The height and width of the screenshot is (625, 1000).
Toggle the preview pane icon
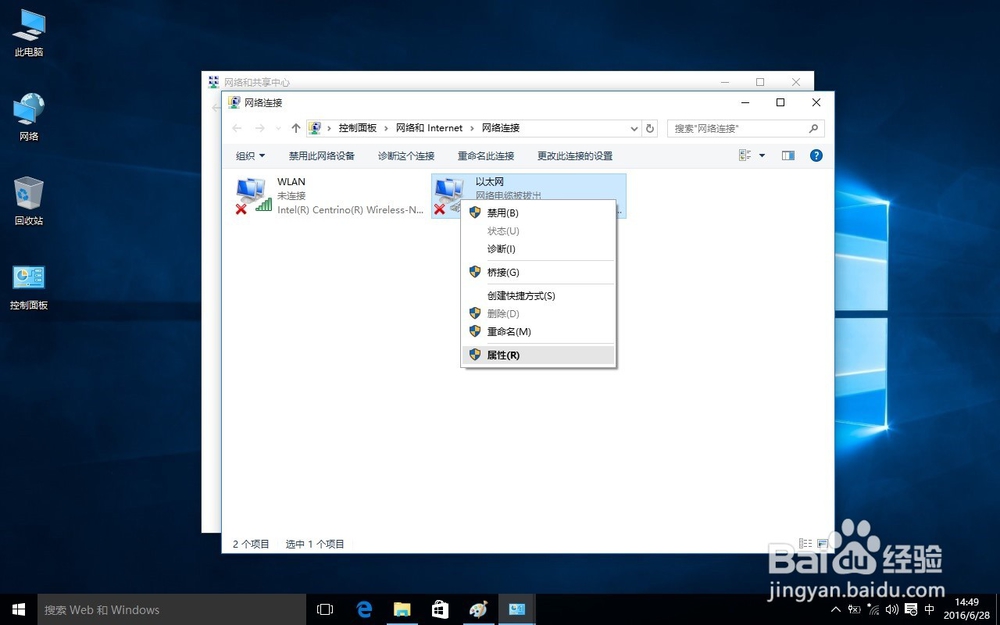789,155
